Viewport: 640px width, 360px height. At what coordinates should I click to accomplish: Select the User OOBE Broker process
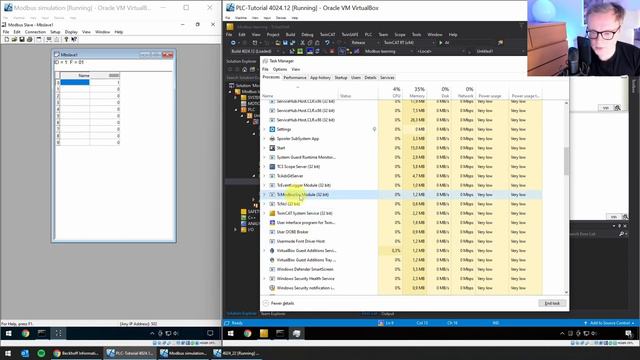(292, 232)
